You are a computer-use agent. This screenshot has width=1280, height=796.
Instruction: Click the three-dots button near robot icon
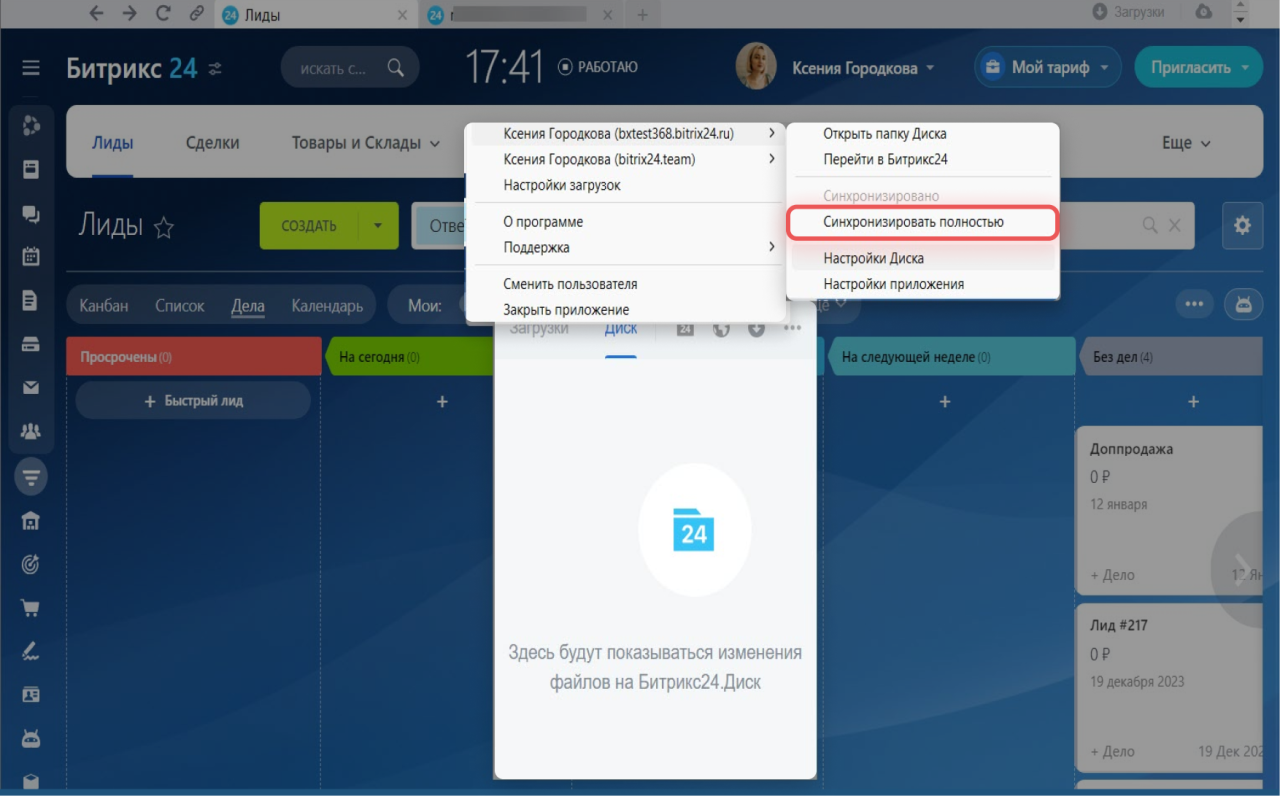1194,304
